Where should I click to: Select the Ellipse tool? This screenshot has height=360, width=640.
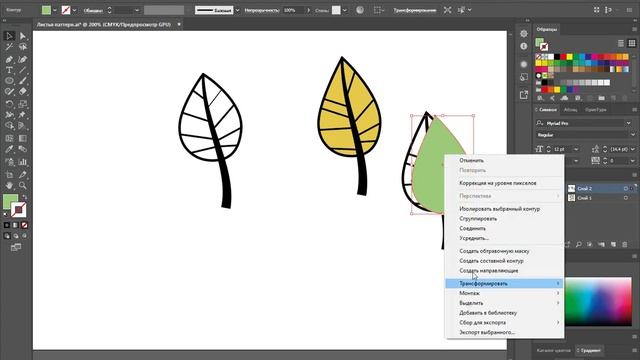[x=9, y=81]
